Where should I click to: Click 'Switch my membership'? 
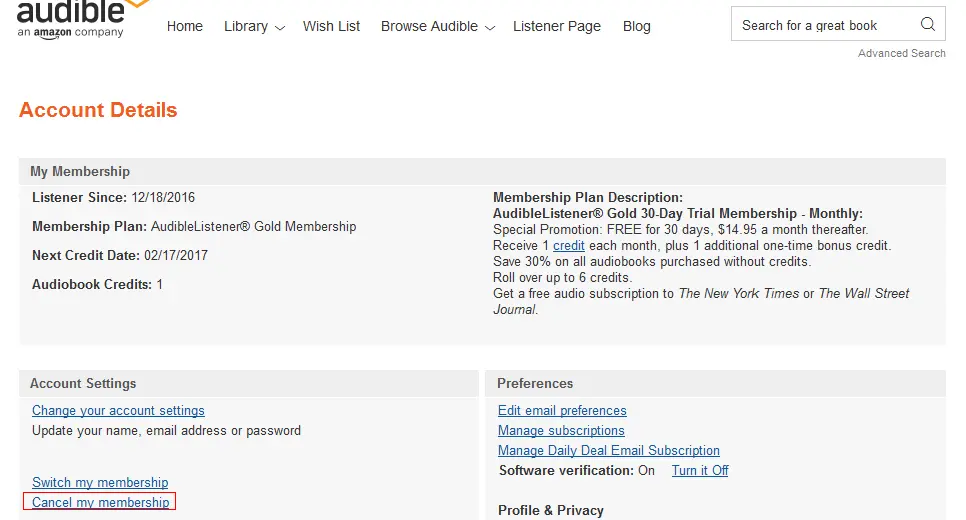coord(100,482)
